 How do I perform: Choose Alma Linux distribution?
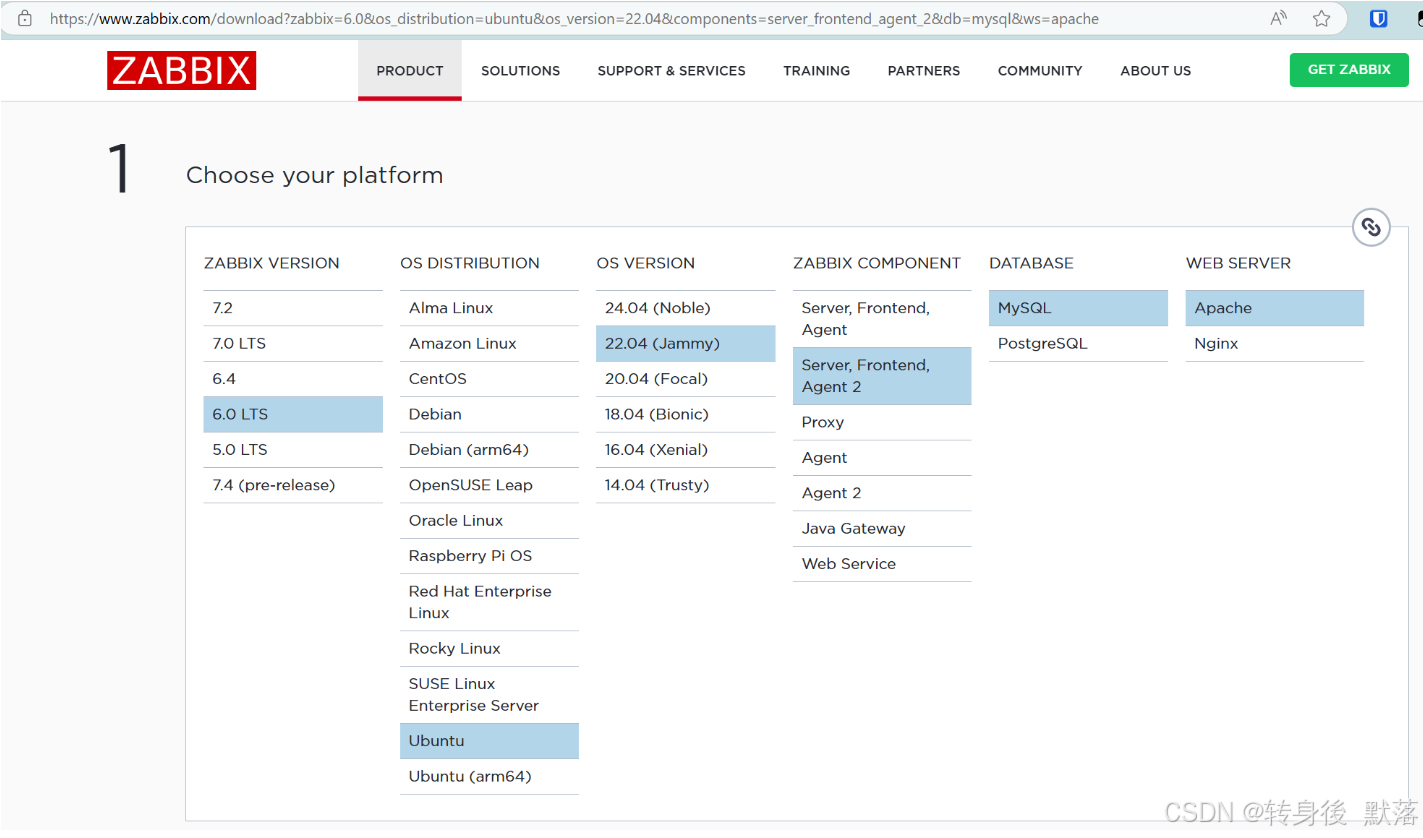pos(489,308)
